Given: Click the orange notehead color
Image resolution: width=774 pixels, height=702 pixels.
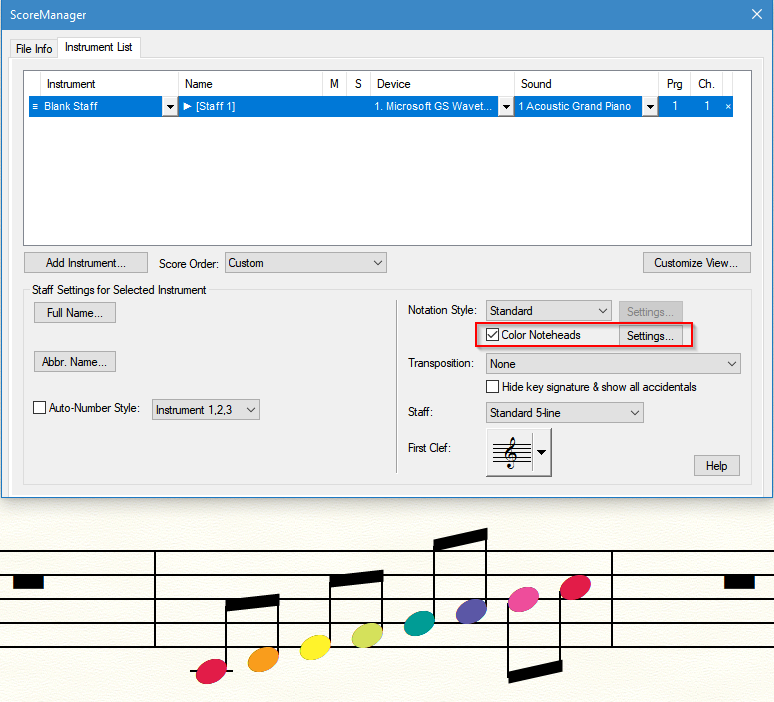Looking at the screenshot, I should pyautogui.click(x=263, y=659).
